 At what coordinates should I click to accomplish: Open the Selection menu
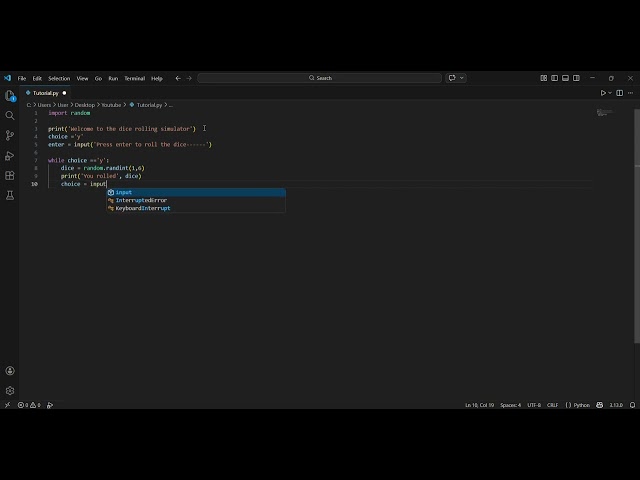(59, 78)
